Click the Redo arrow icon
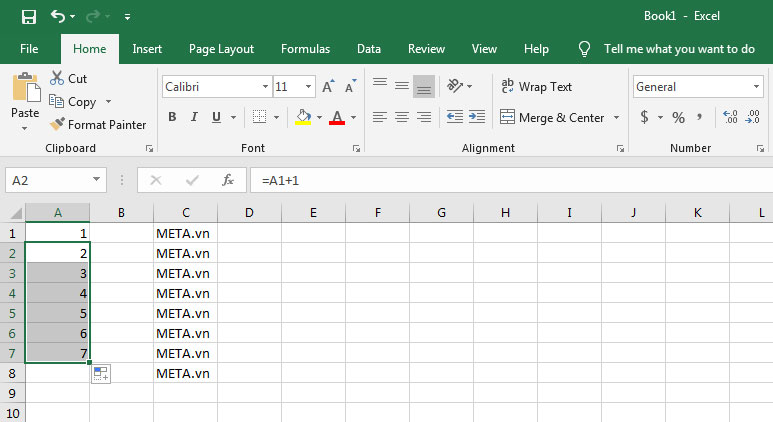The image size is (773, 422). [92, 17]
